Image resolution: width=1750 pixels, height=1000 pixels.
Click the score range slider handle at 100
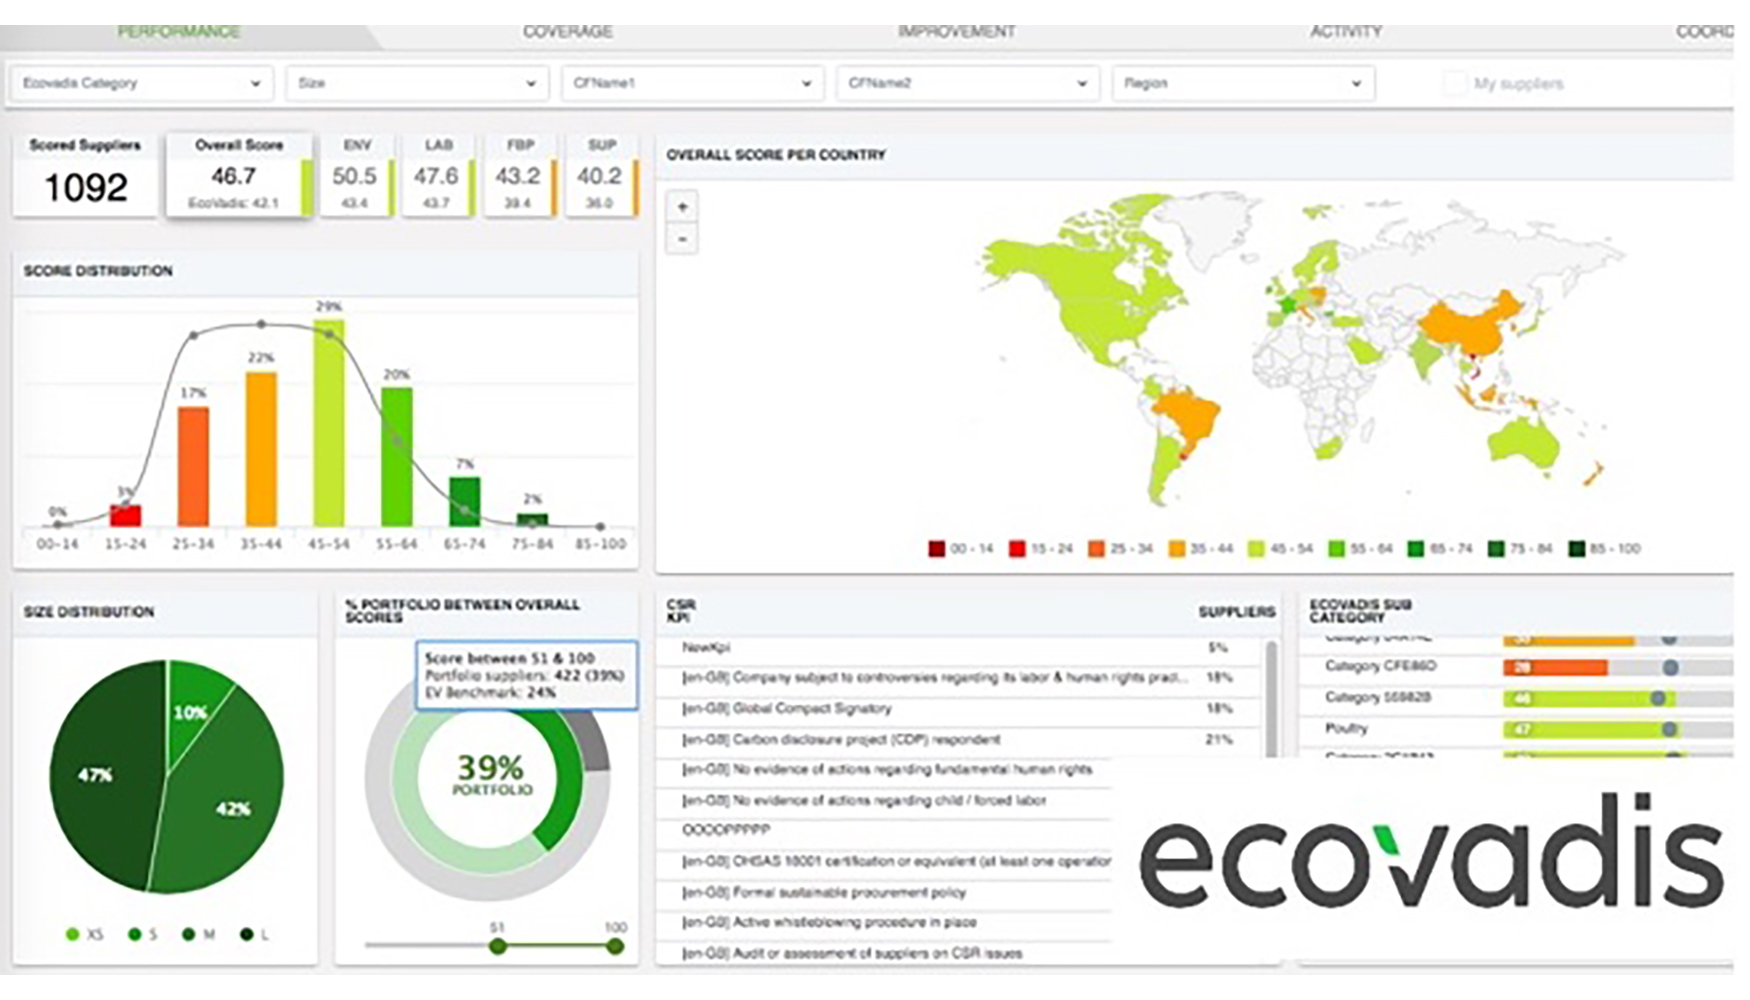pyautogui.click(x=615, y=945)
